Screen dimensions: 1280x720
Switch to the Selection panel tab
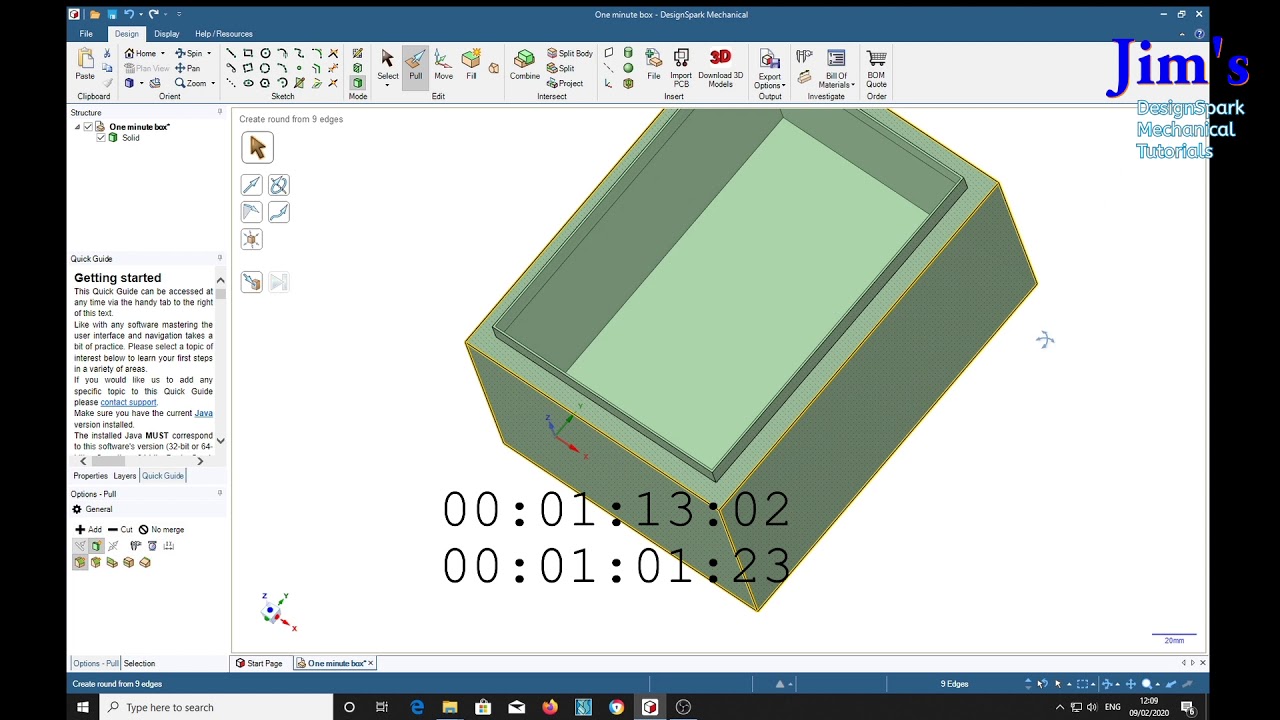coord(139,663)
